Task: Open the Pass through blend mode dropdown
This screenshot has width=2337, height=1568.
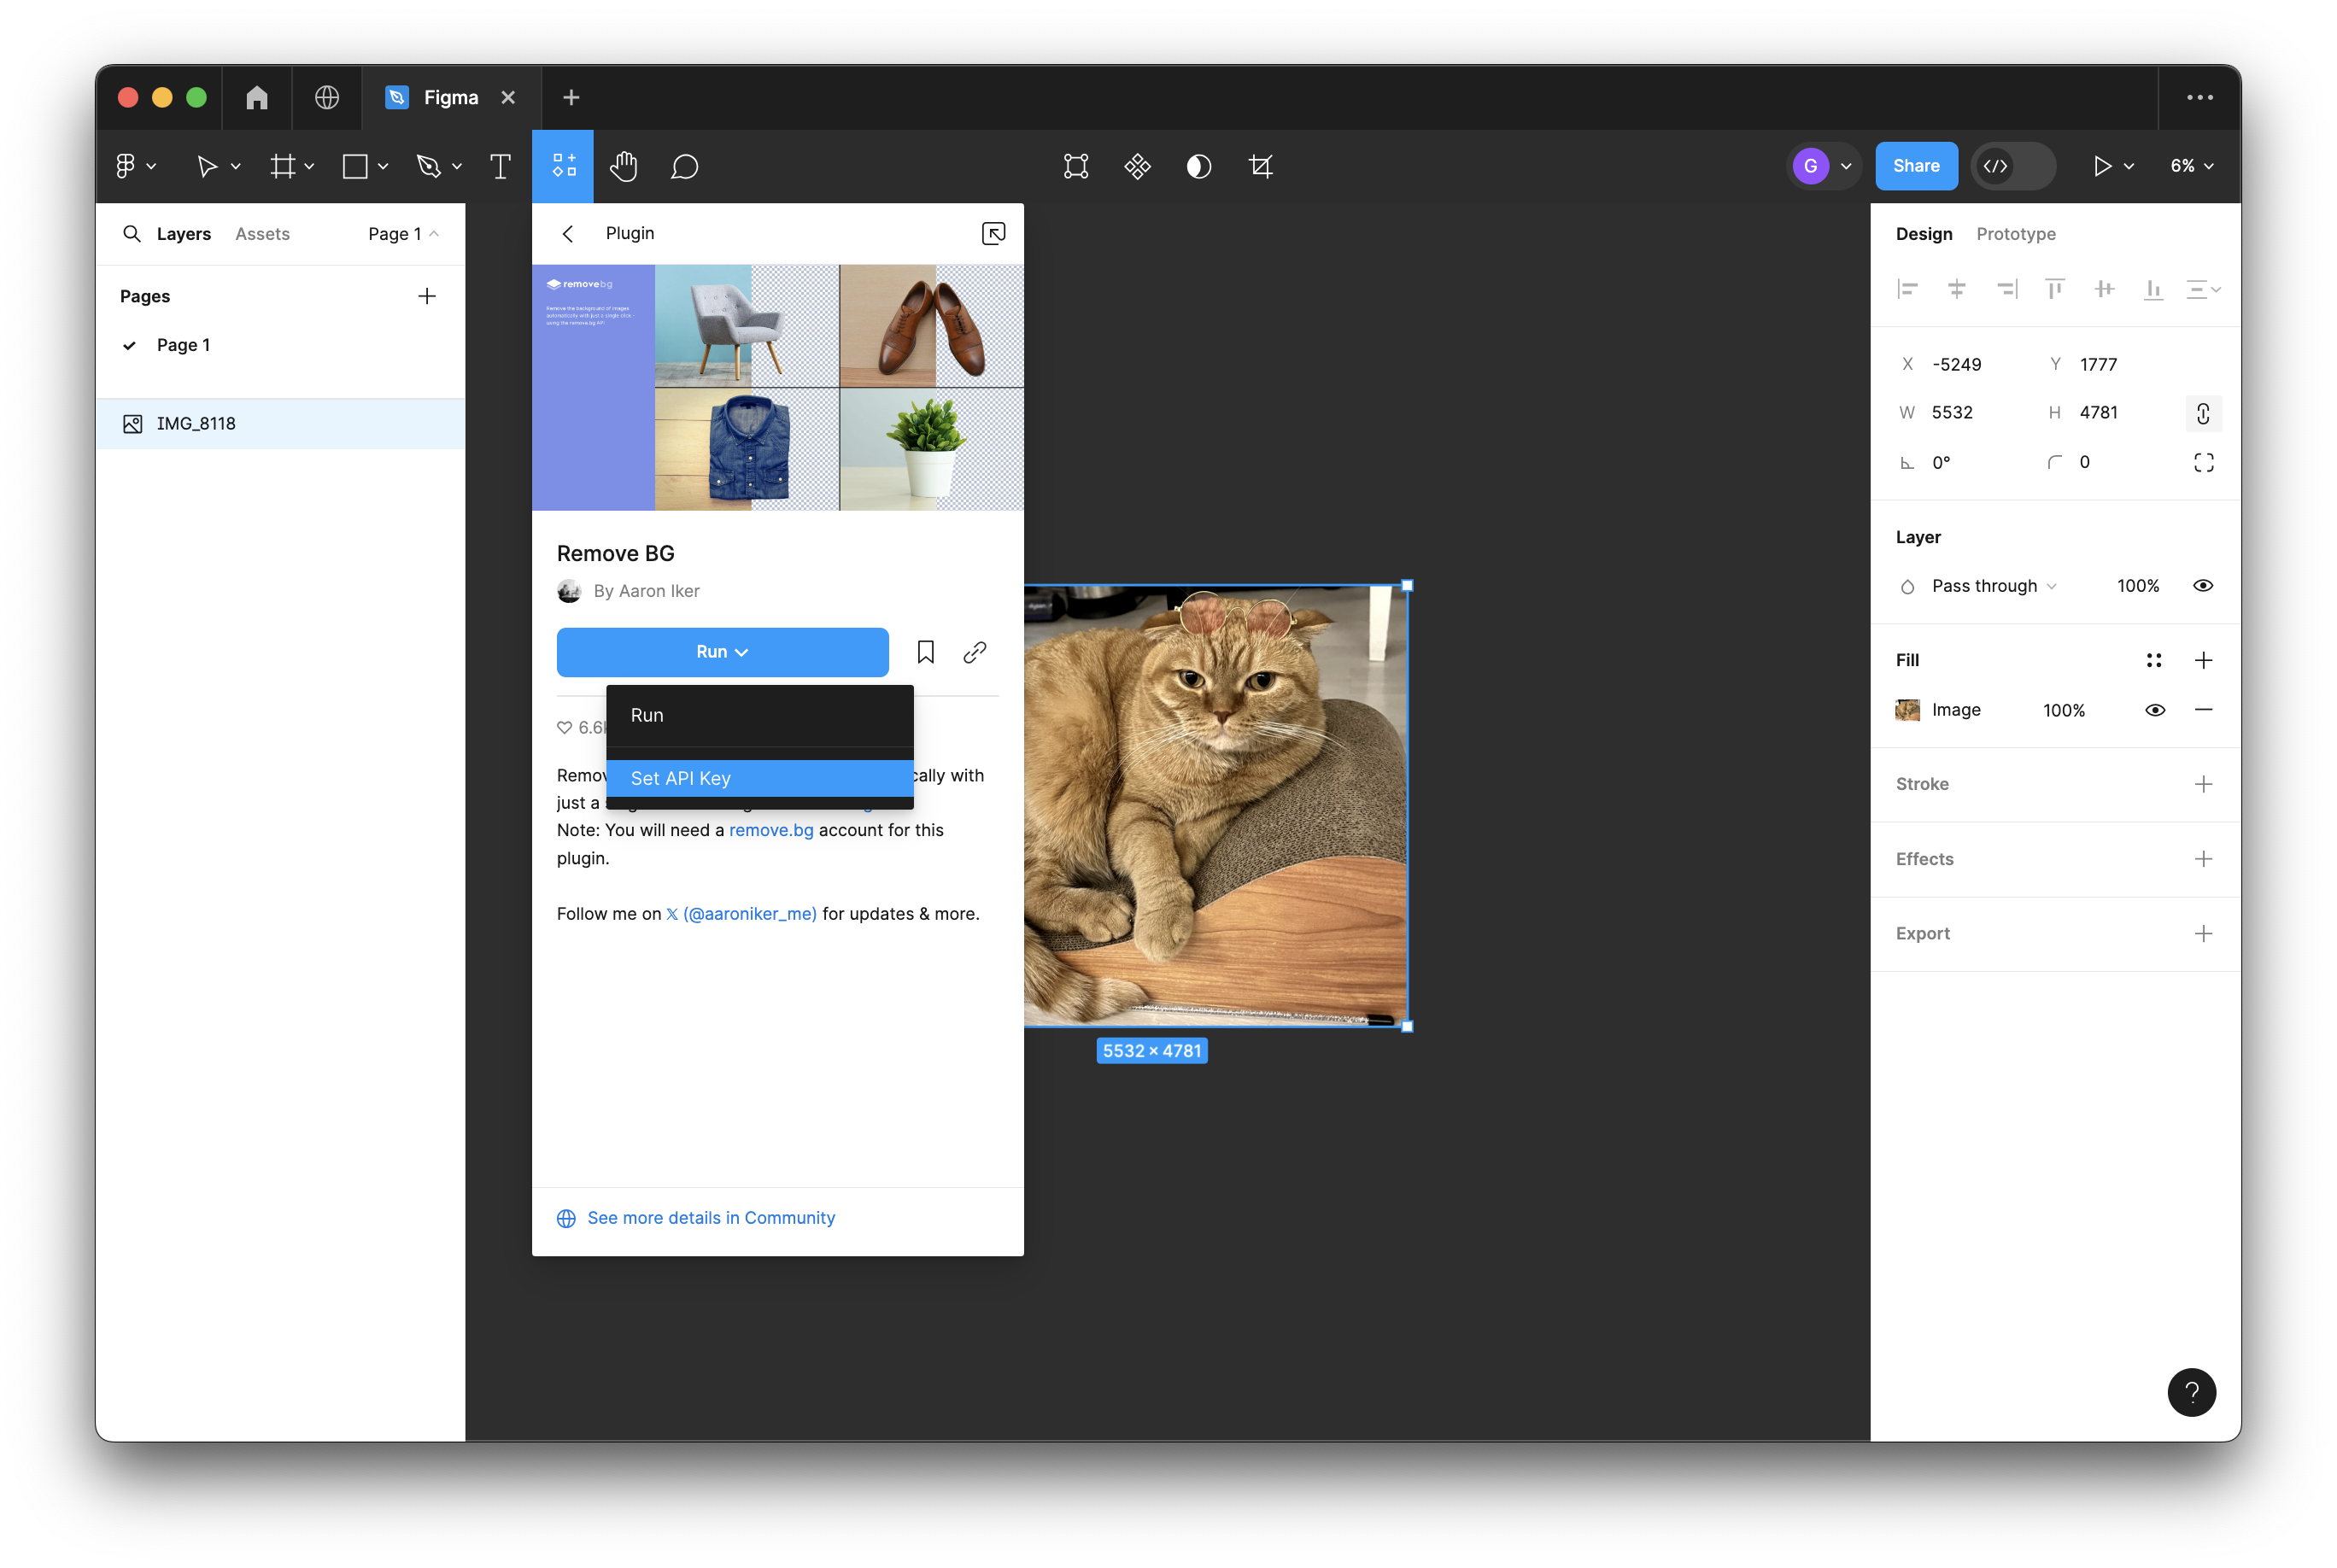Action: pyautogui.click(x=1993, y=586)
